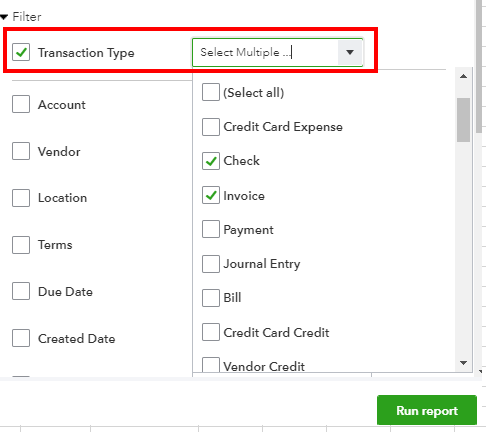The image size is (486, 432).
Task: Enable the Vendor filter checkbox
Action: pyautogui.click(x=21, y=151)
